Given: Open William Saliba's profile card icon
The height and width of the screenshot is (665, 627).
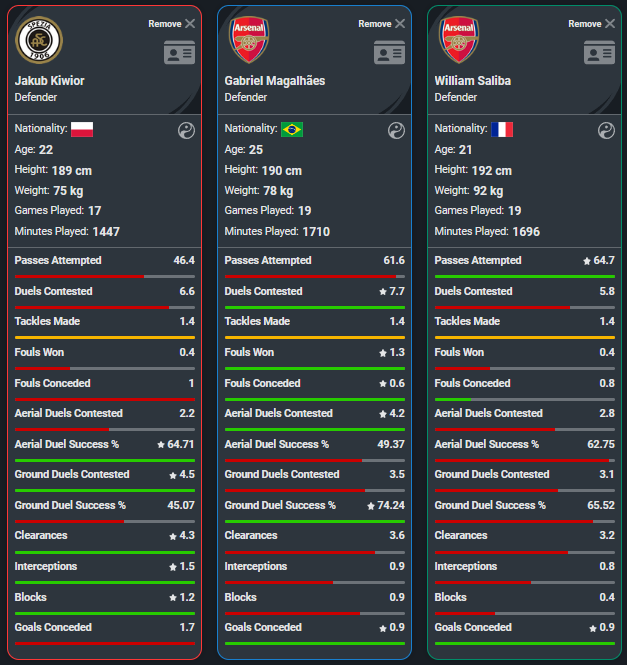Looking at the screenshot, I should (x=599, y=52).
